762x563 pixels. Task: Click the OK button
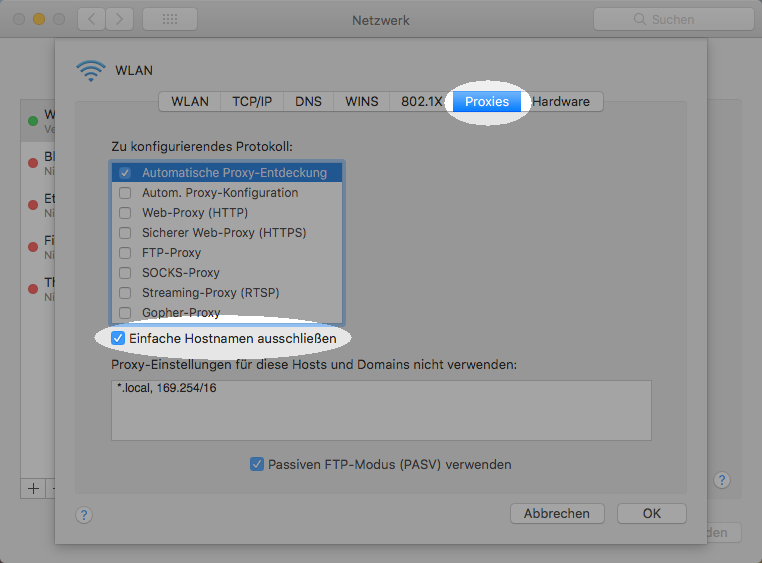point(651,513)
